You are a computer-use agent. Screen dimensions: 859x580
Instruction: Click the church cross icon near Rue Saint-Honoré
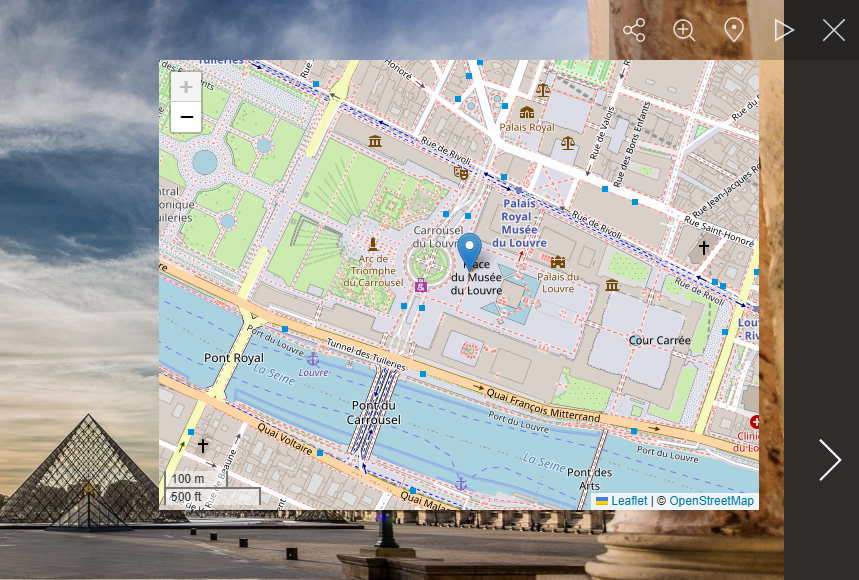tap(704, 247)
